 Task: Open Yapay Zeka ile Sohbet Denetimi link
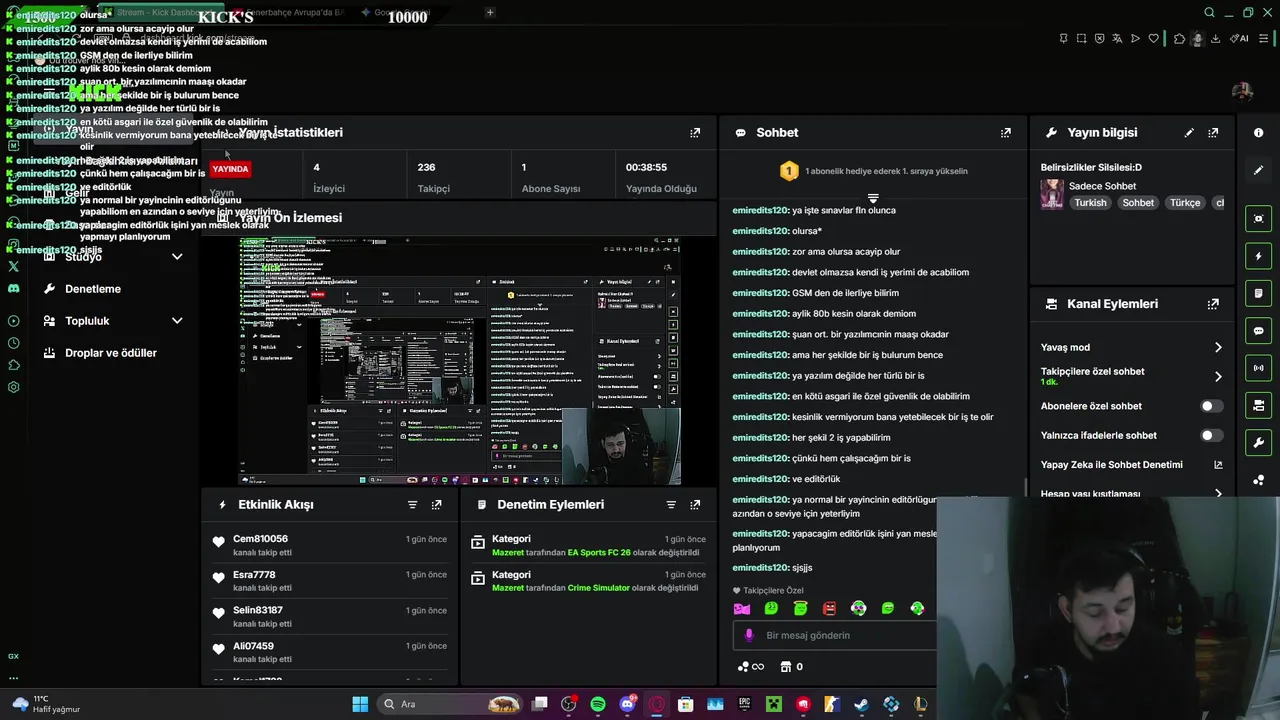pyautogui.click(x=1111, y=465)
